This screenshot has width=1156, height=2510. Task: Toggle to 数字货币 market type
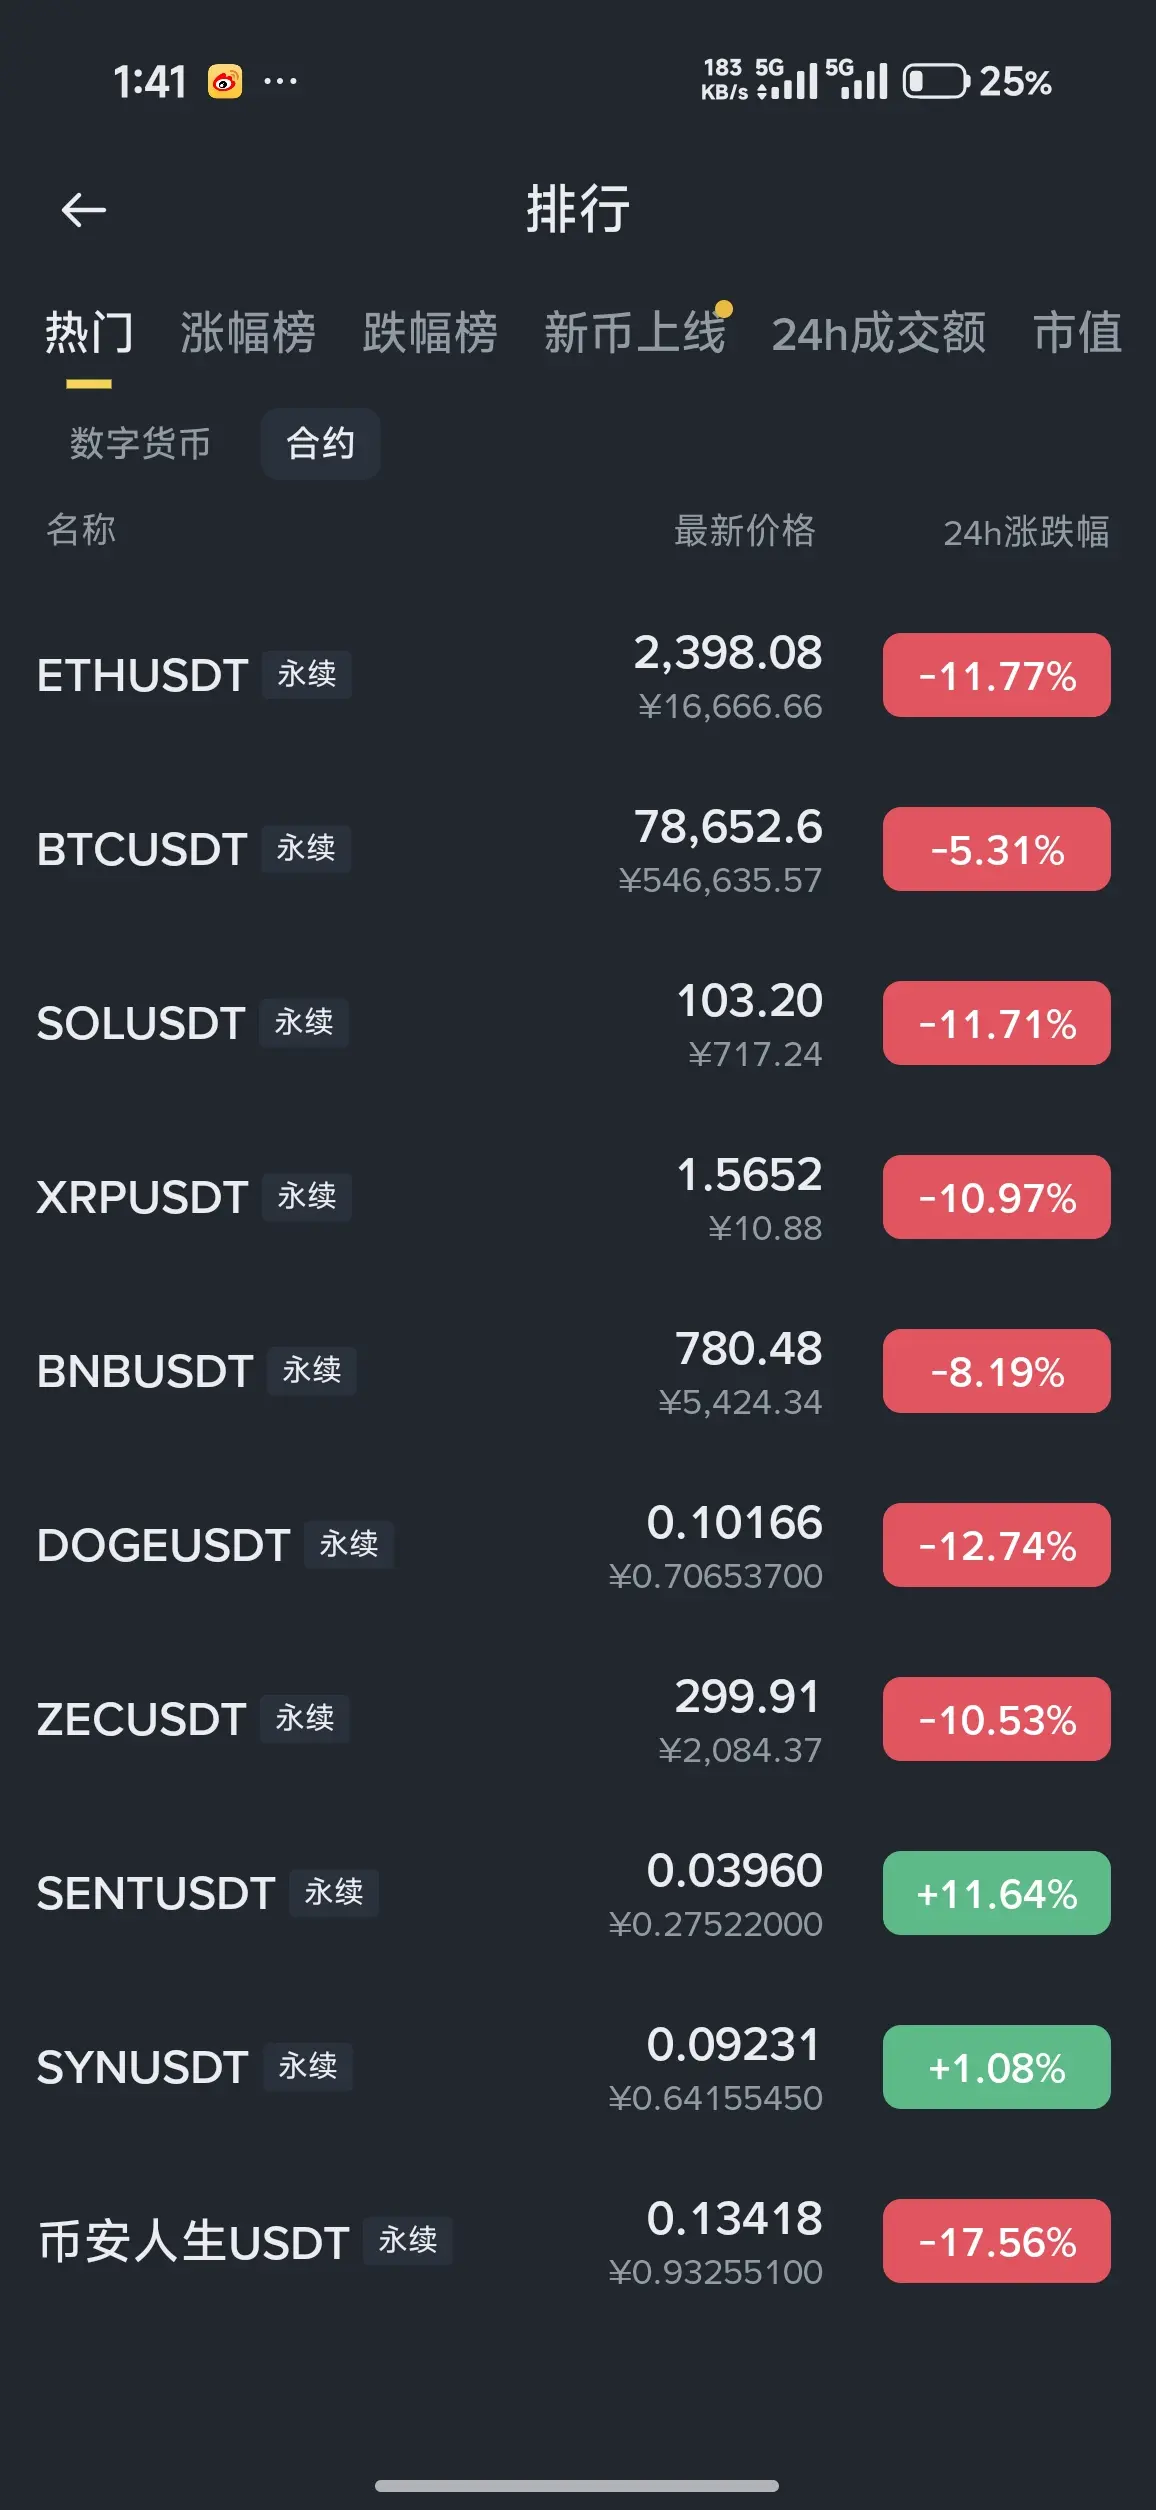(140, 443)
